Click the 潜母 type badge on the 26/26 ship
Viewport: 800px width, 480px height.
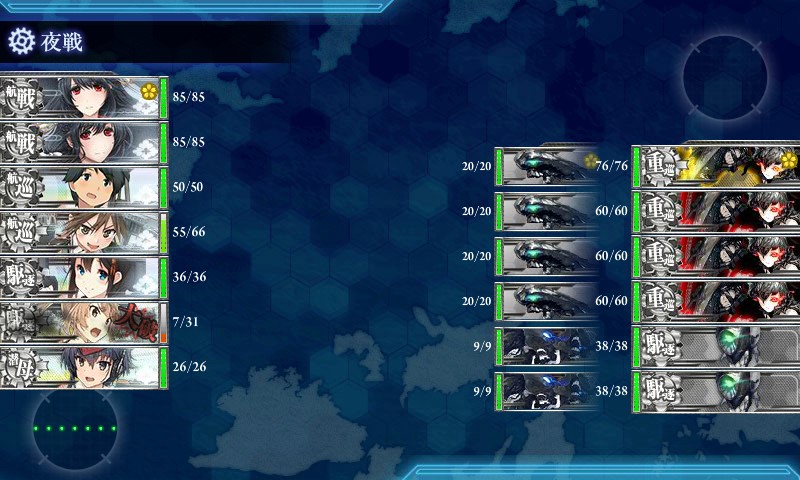click(x=20, y=368)
